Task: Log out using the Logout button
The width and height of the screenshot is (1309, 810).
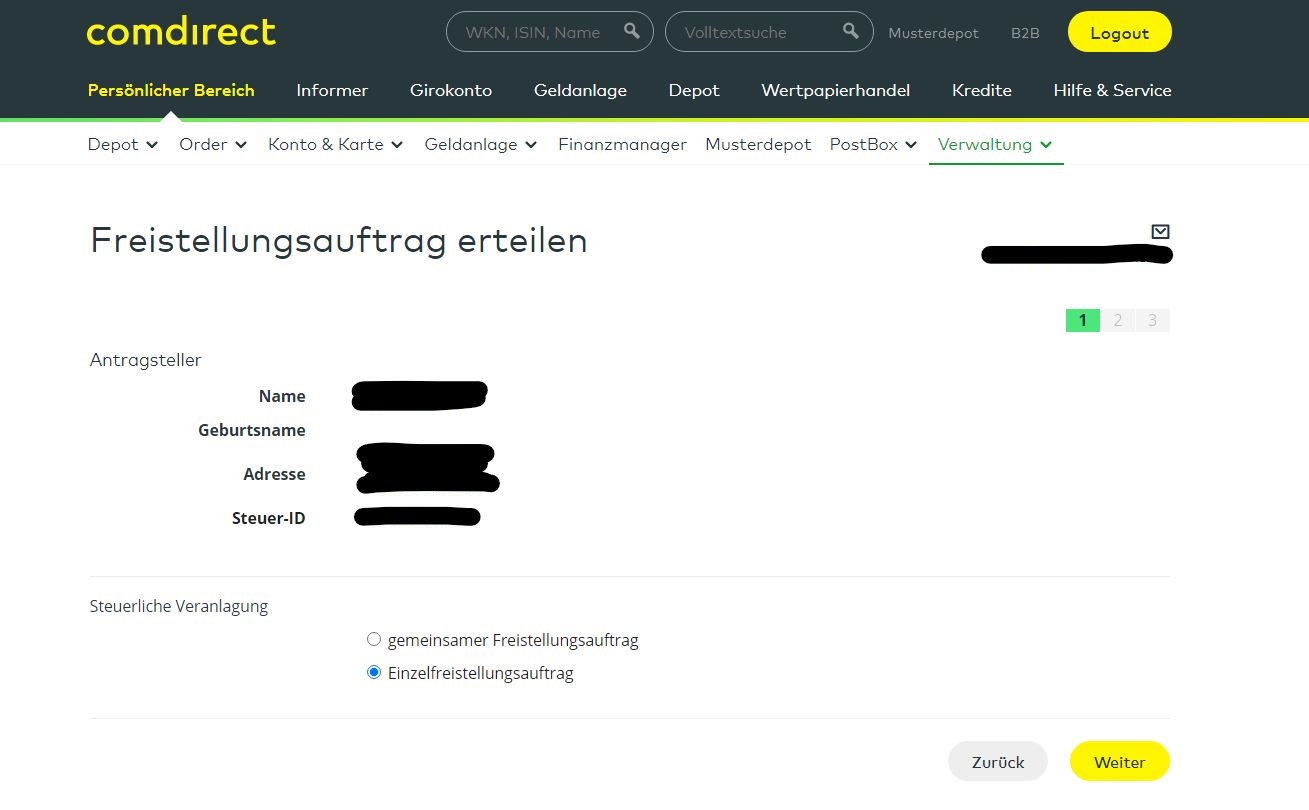Action: tap(1119, 33)
